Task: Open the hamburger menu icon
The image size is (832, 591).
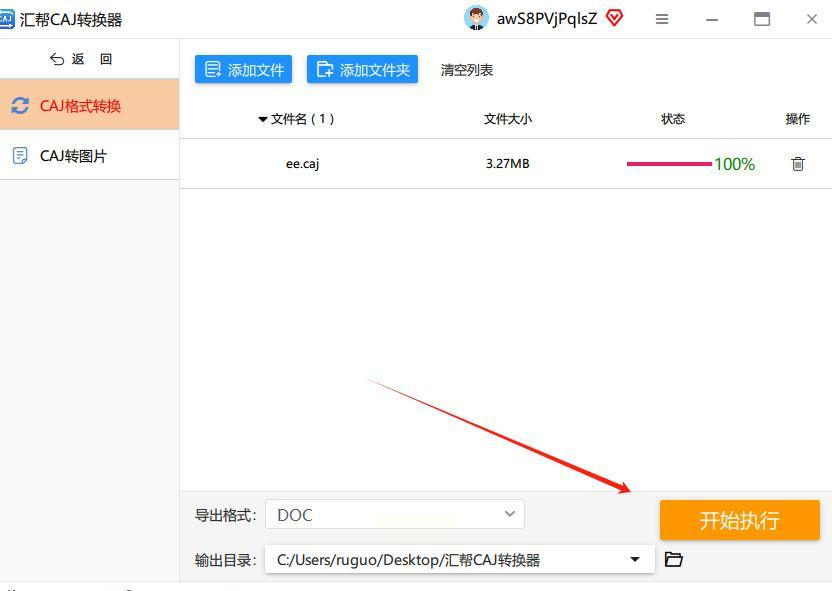Action: [x=662, y=20]
